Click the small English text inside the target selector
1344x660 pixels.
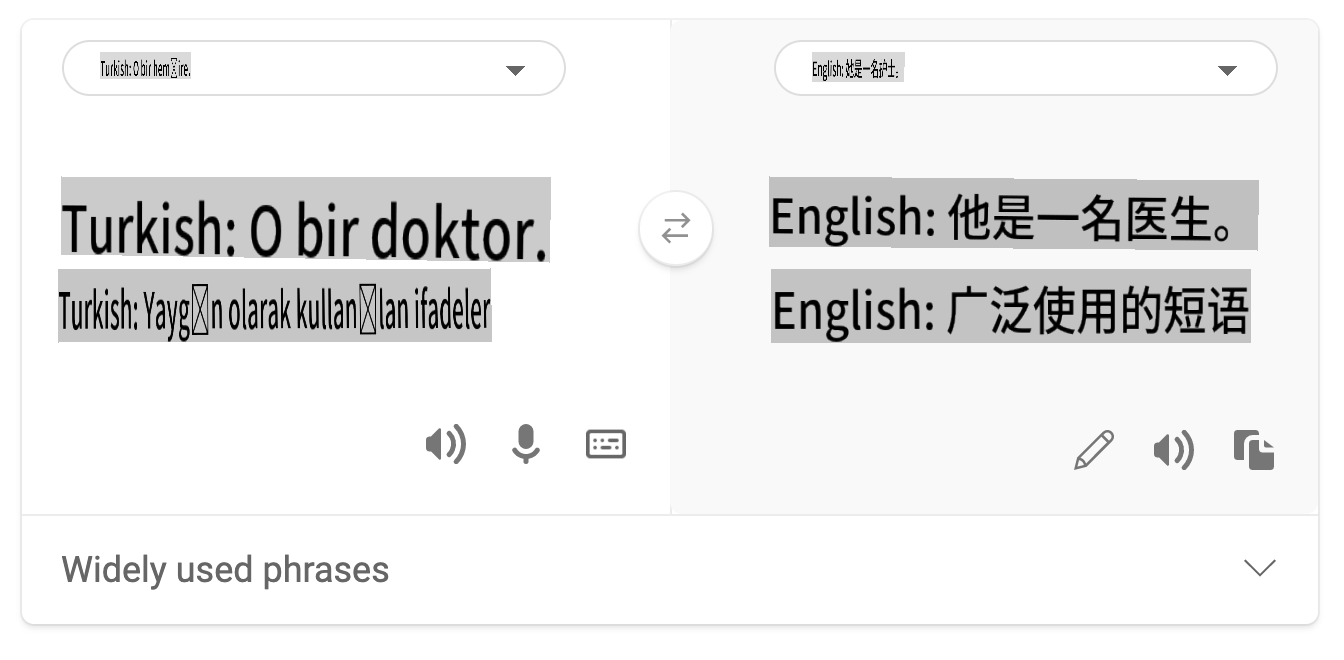point(857,69)
